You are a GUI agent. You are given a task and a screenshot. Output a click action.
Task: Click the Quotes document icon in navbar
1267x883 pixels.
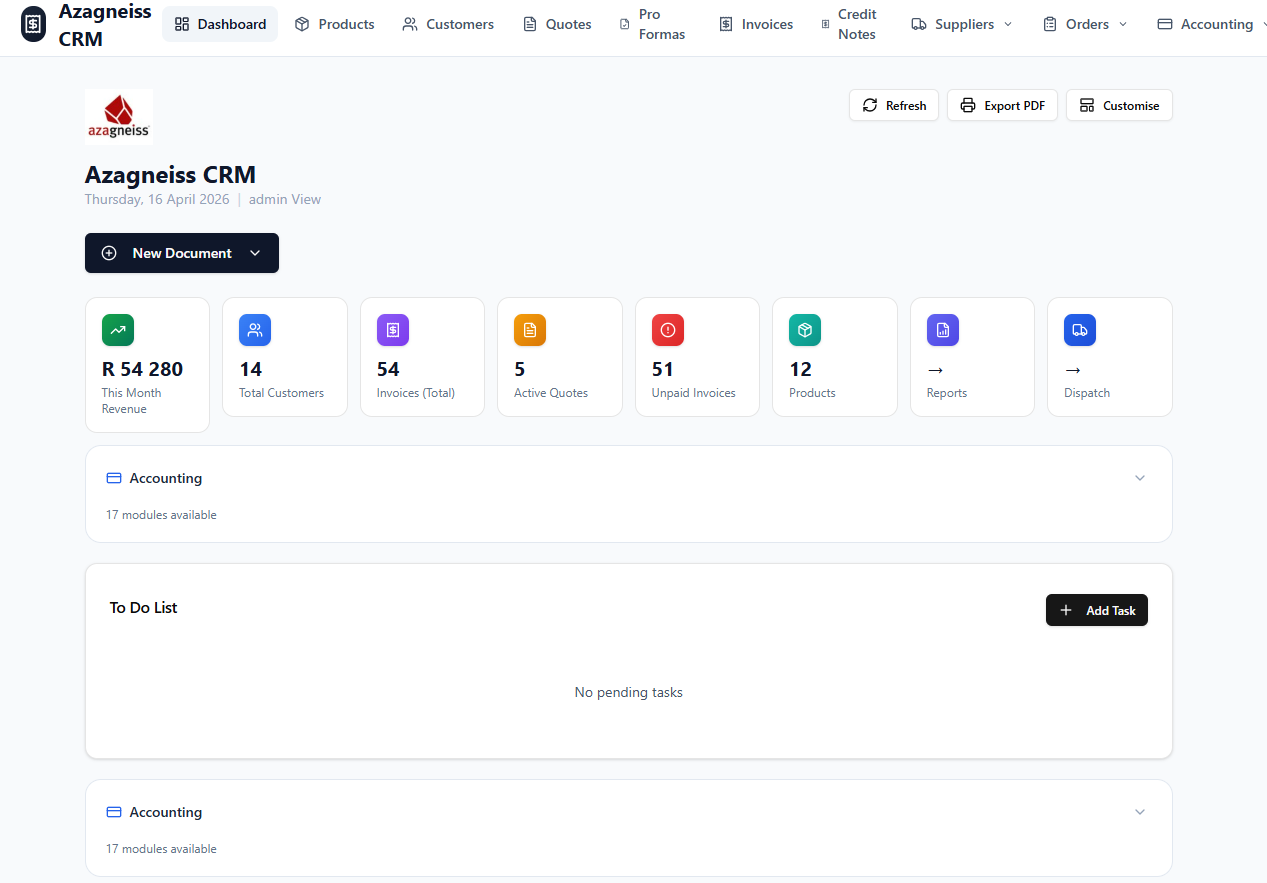(530, 24)
